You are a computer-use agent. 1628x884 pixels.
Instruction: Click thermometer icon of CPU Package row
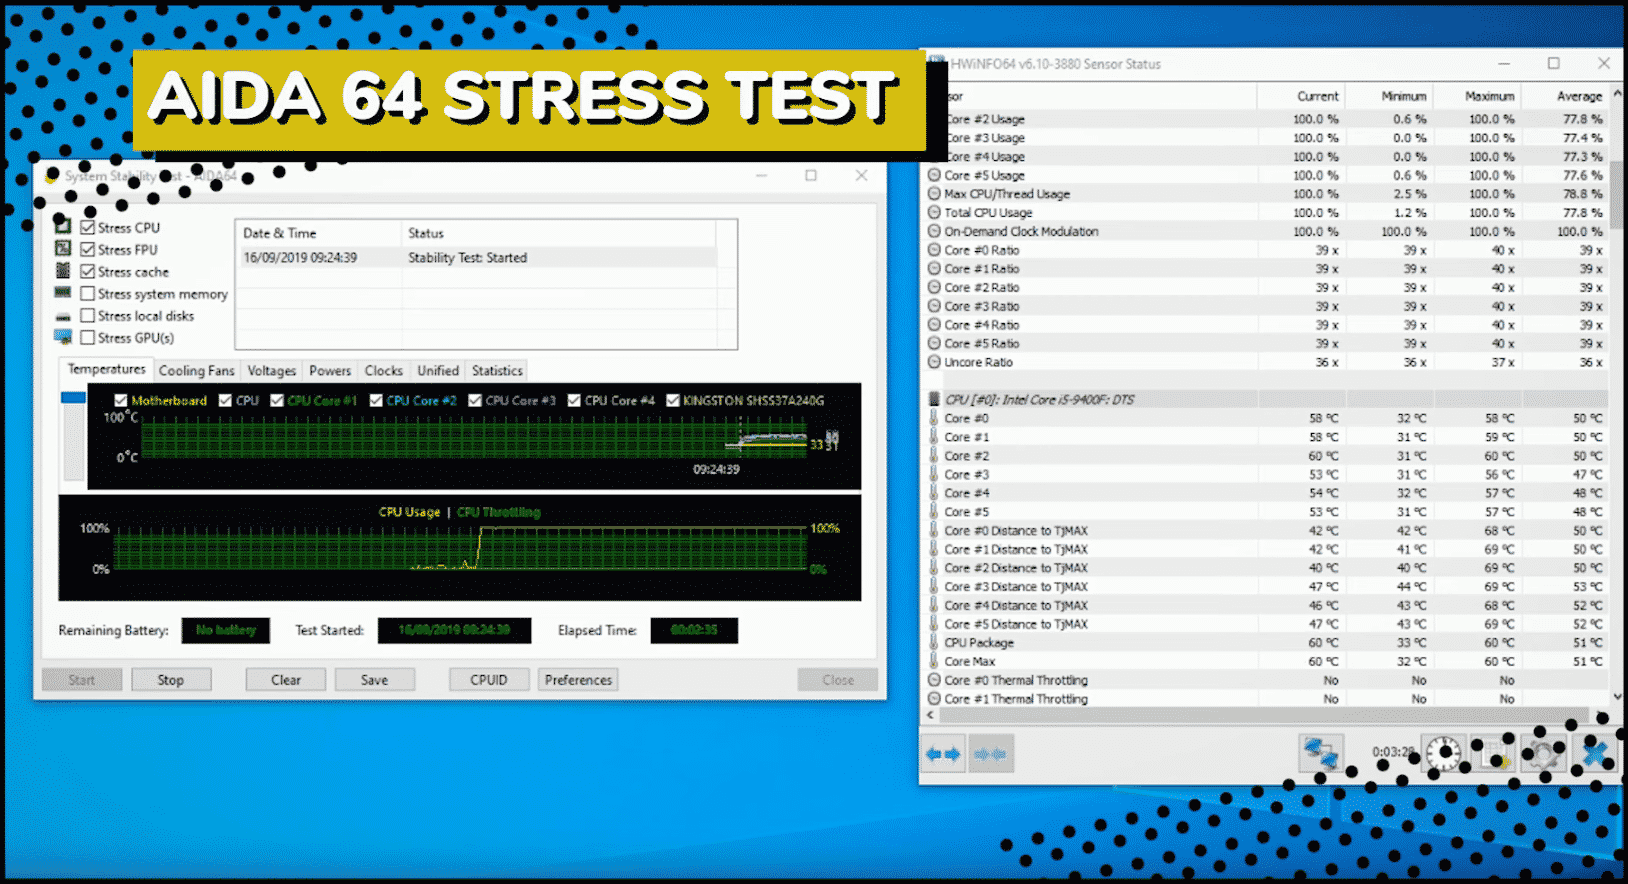935,642
